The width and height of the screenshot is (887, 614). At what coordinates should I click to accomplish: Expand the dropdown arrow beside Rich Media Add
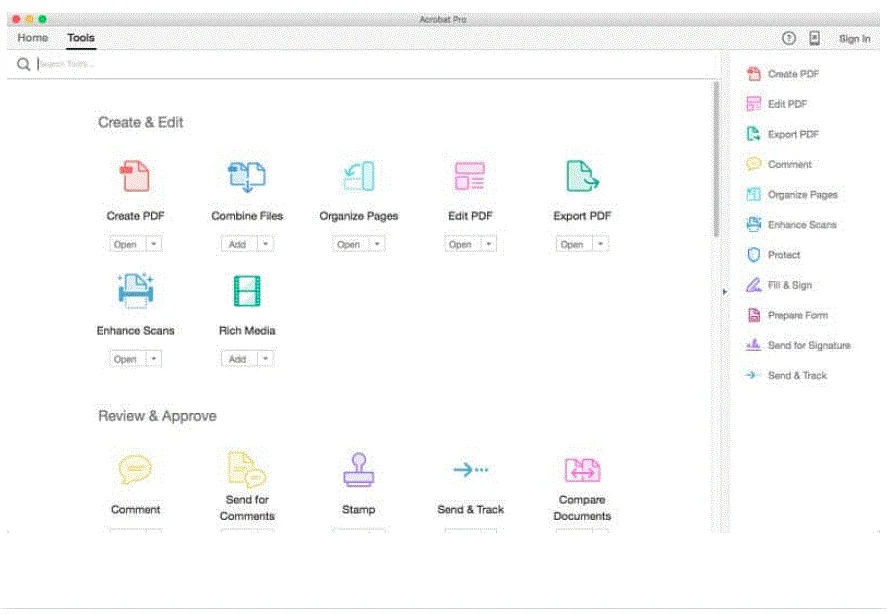(265, 359)
